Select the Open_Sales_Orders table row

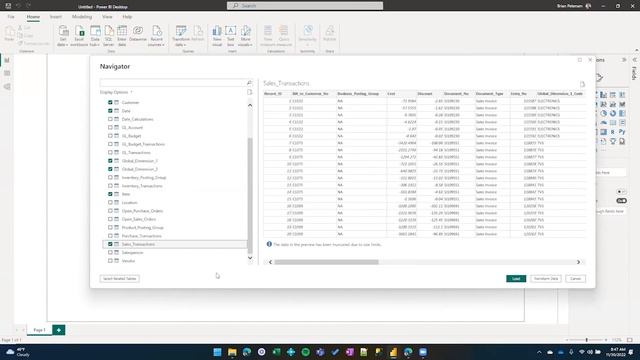click(x=175, y=219)
